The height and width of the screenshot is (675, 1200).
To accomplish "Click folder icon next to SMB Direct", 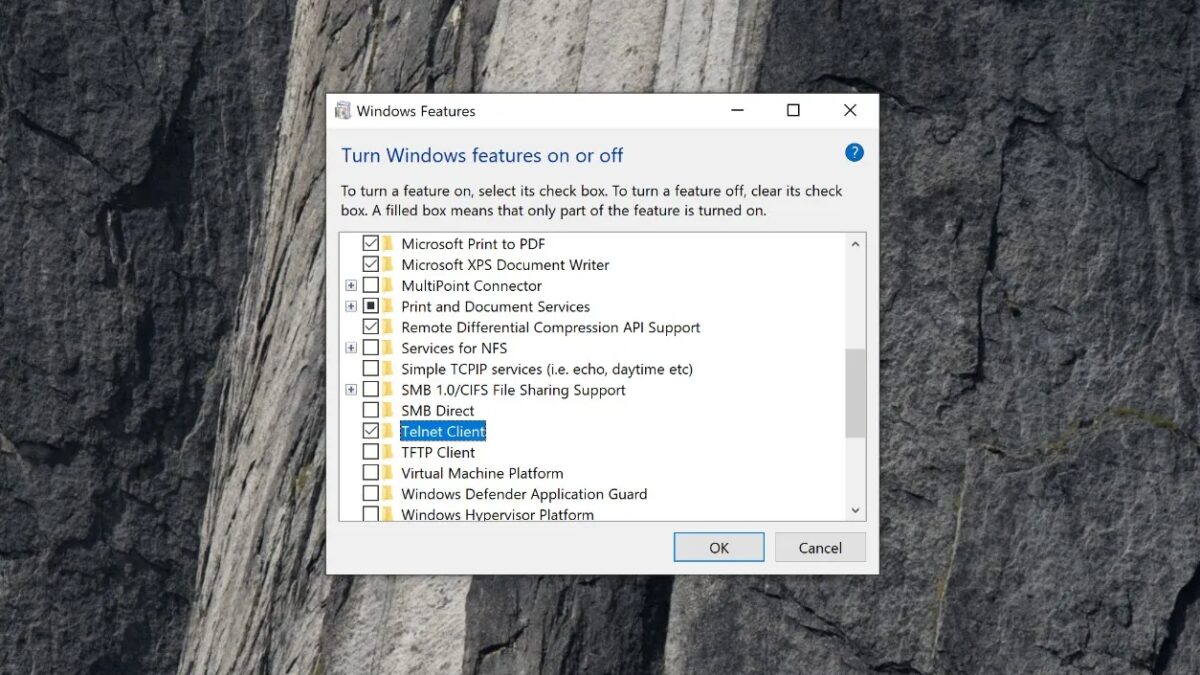I will click(388, 410).
